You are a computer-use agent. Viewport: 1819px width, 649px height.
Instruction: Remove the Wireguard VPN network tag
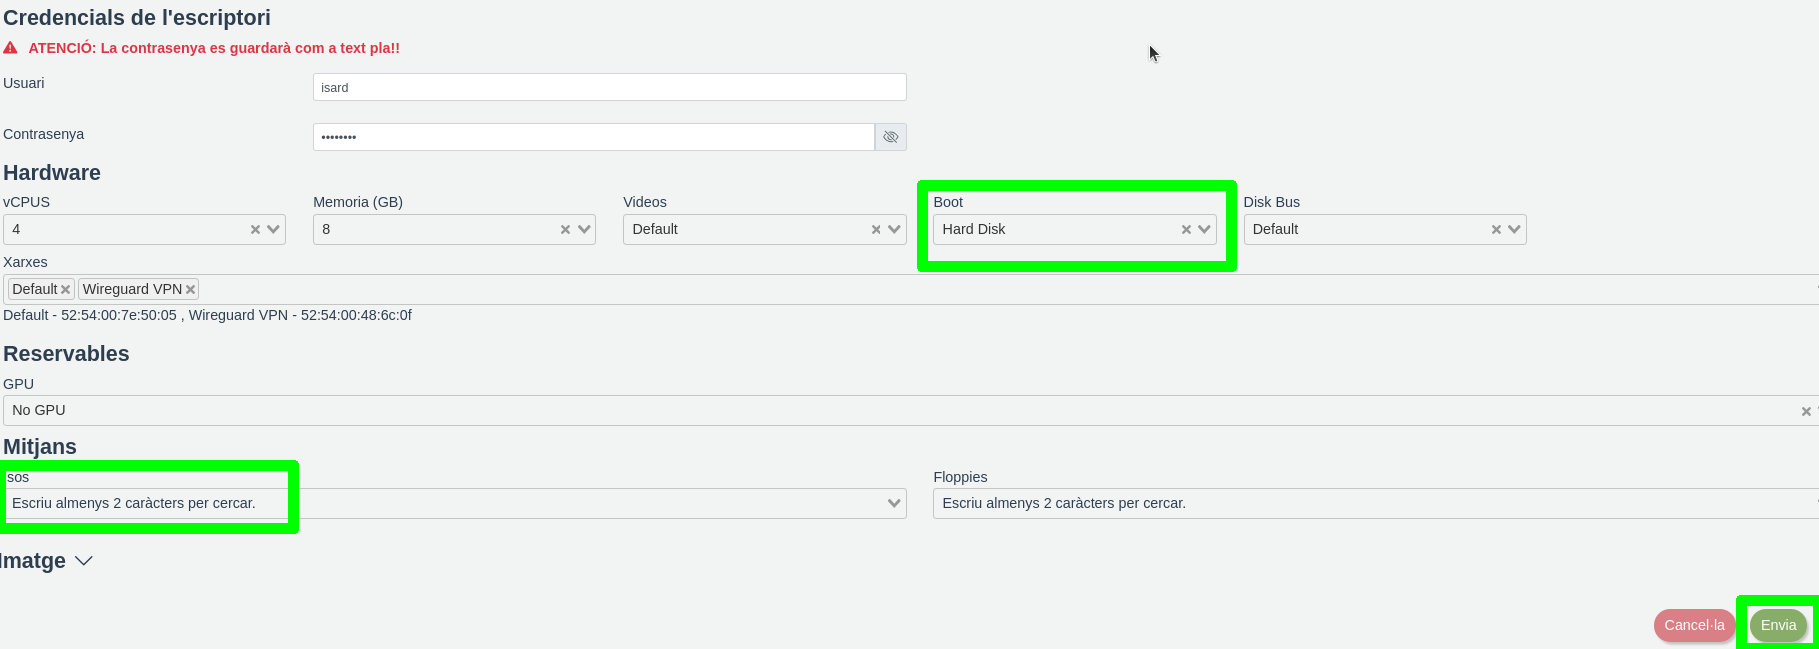190,290
